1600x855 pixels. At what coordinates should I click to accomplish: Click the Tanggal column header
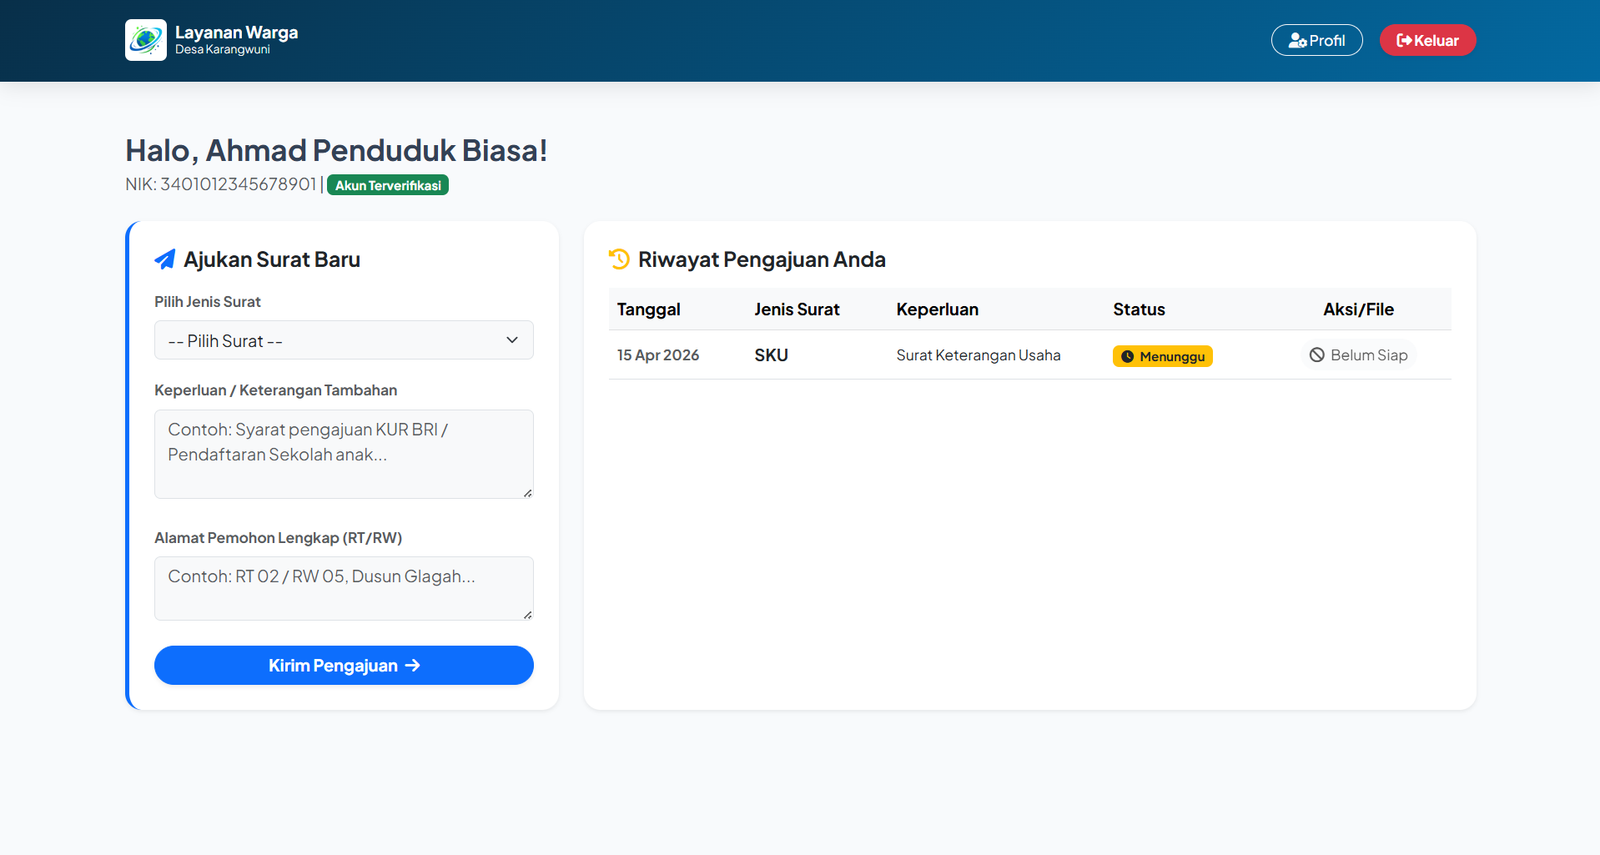click(x=648, y=310)
